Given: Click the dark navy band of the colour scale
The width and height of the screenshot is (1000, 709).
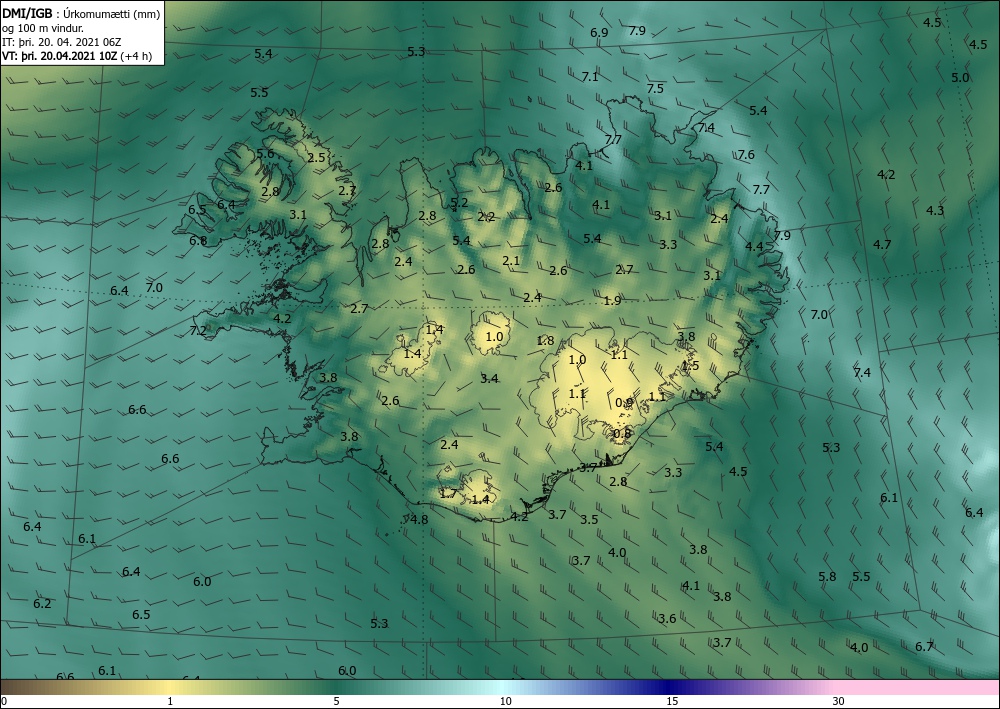Looking at the screenshot, I should coord(670,687).
